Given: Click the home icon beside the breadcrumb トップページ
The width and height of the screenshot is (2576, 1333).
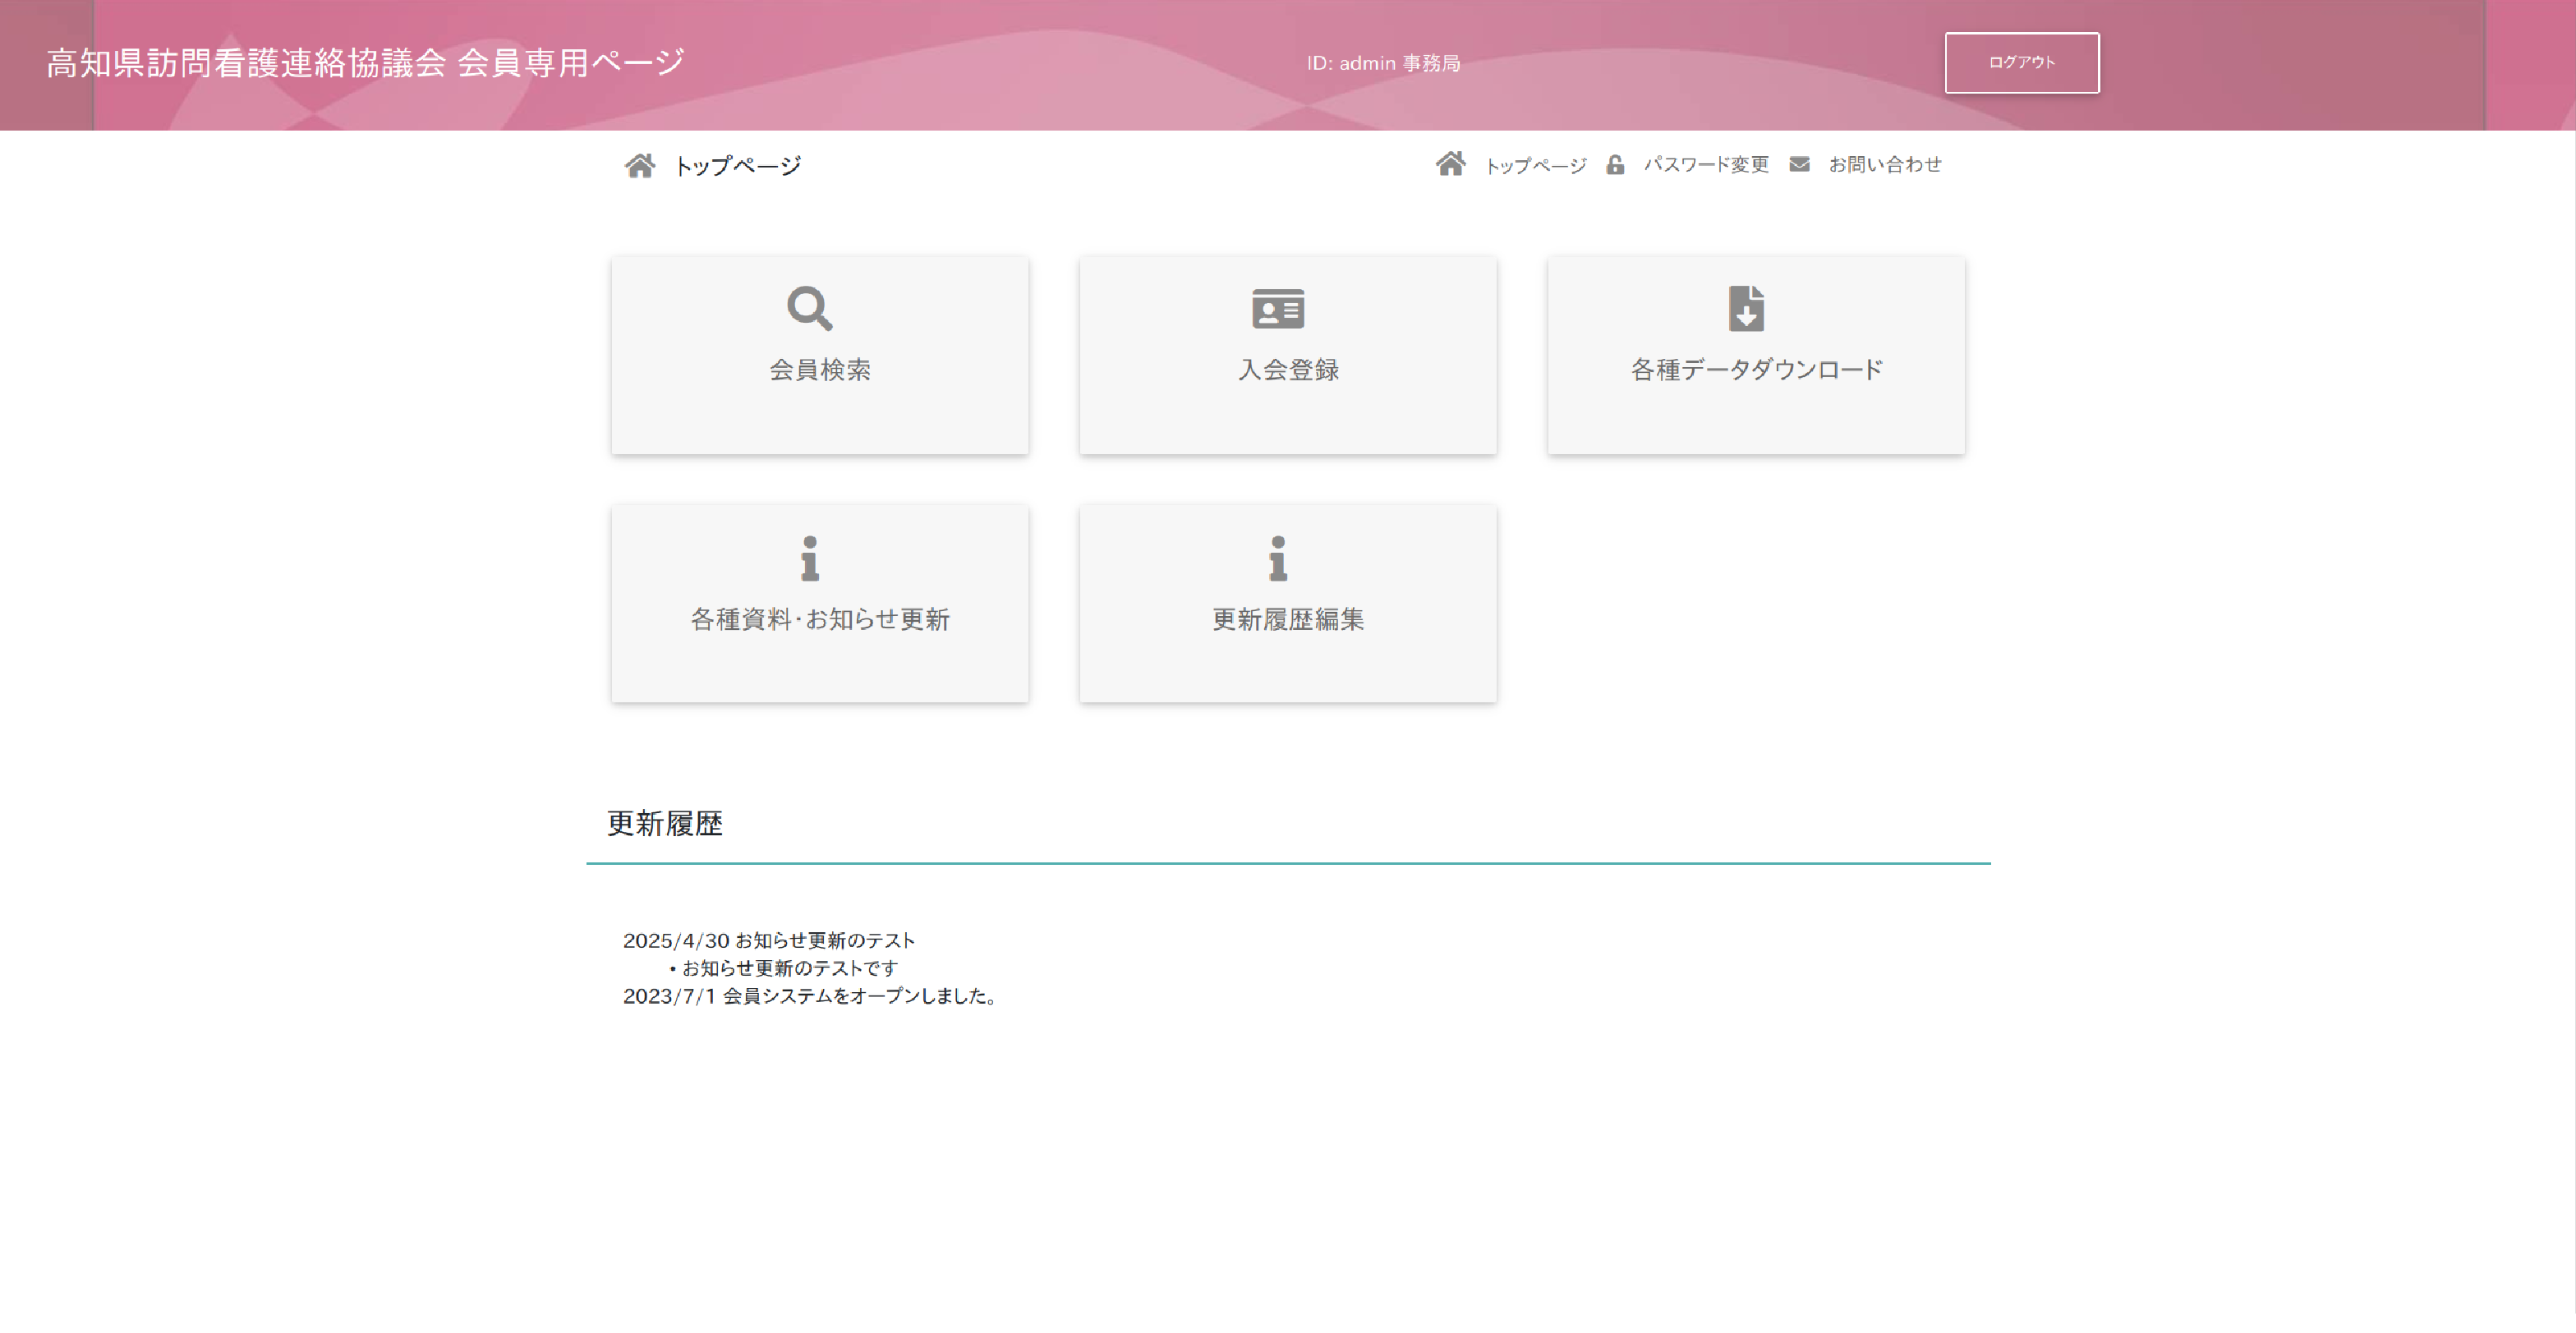Looking at the screenshot, I should coord(640,165).
